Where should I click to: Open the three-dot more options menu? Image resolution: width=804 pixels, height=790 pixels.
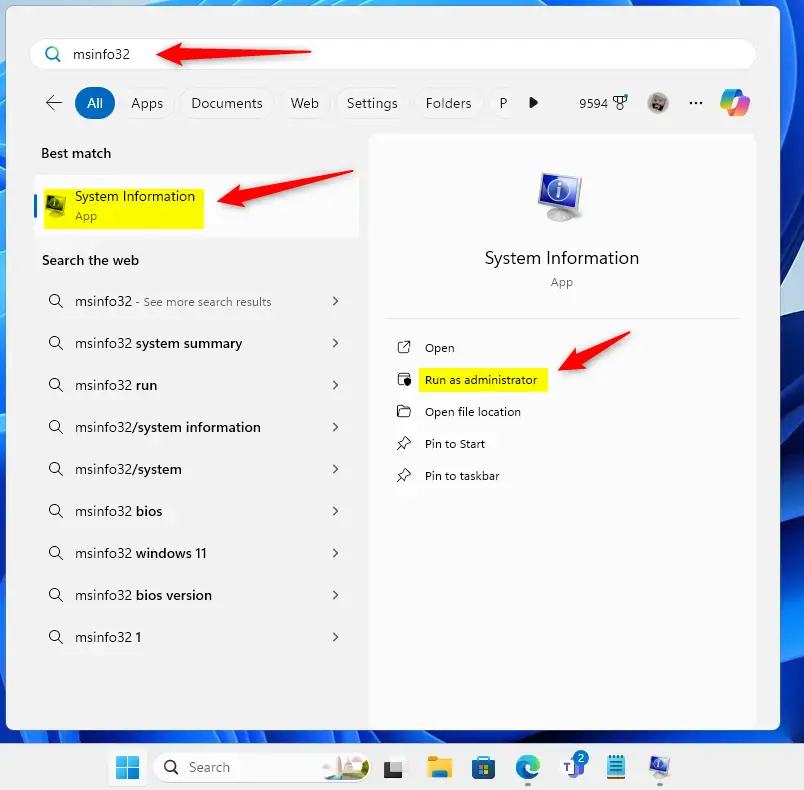(x=696, y=103)
